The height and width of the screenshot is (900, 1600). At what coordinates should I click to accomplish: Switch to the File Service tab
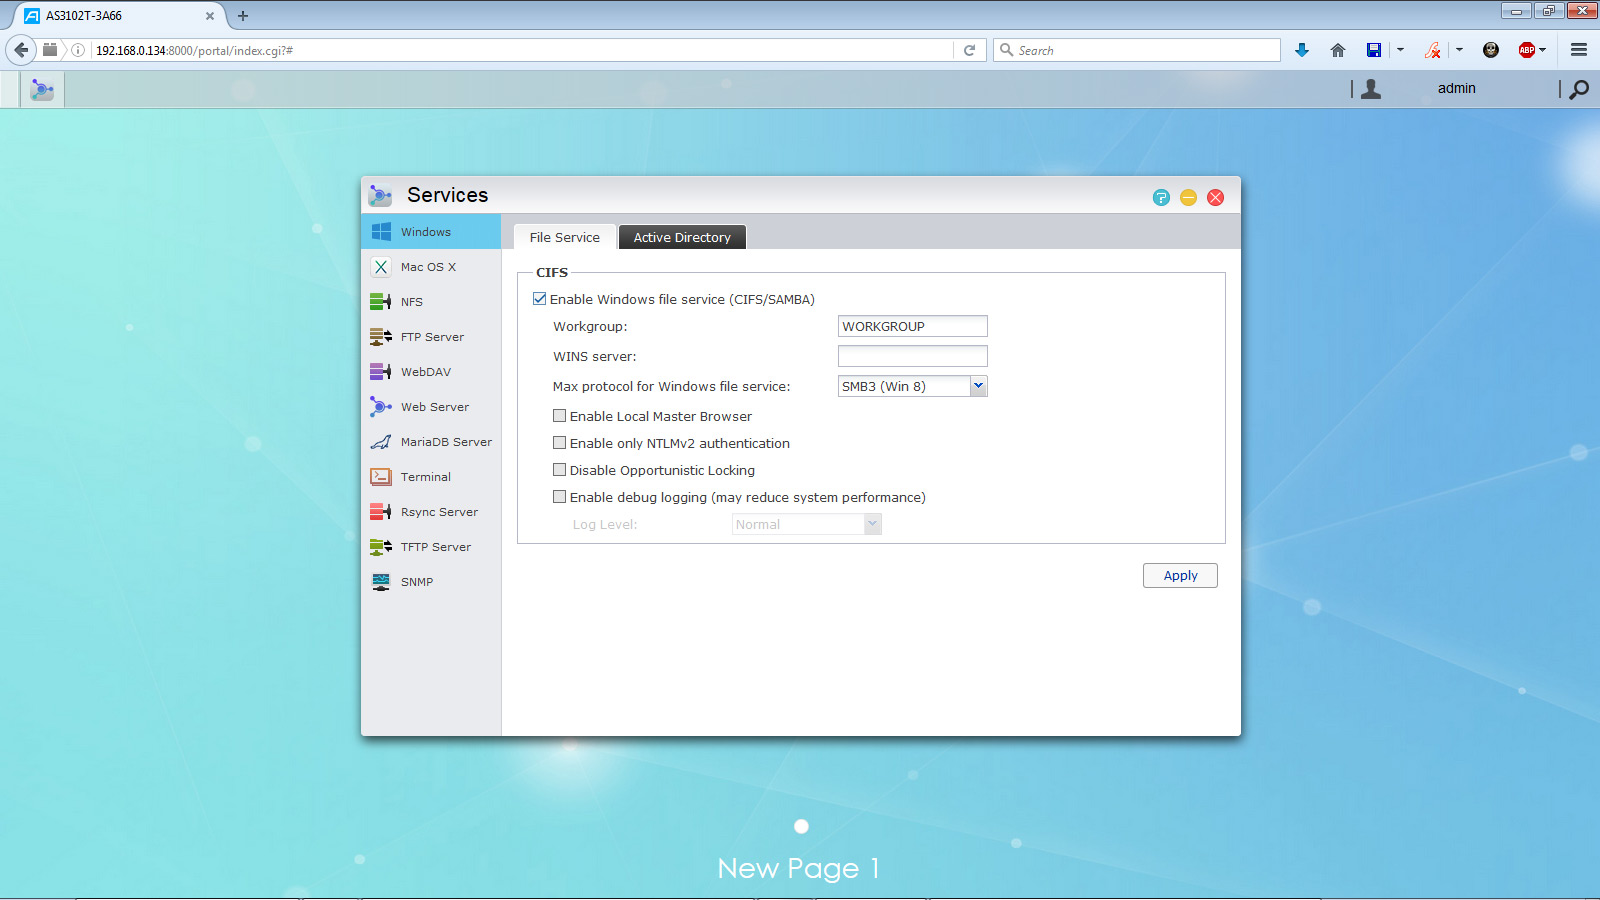[564, 237]
